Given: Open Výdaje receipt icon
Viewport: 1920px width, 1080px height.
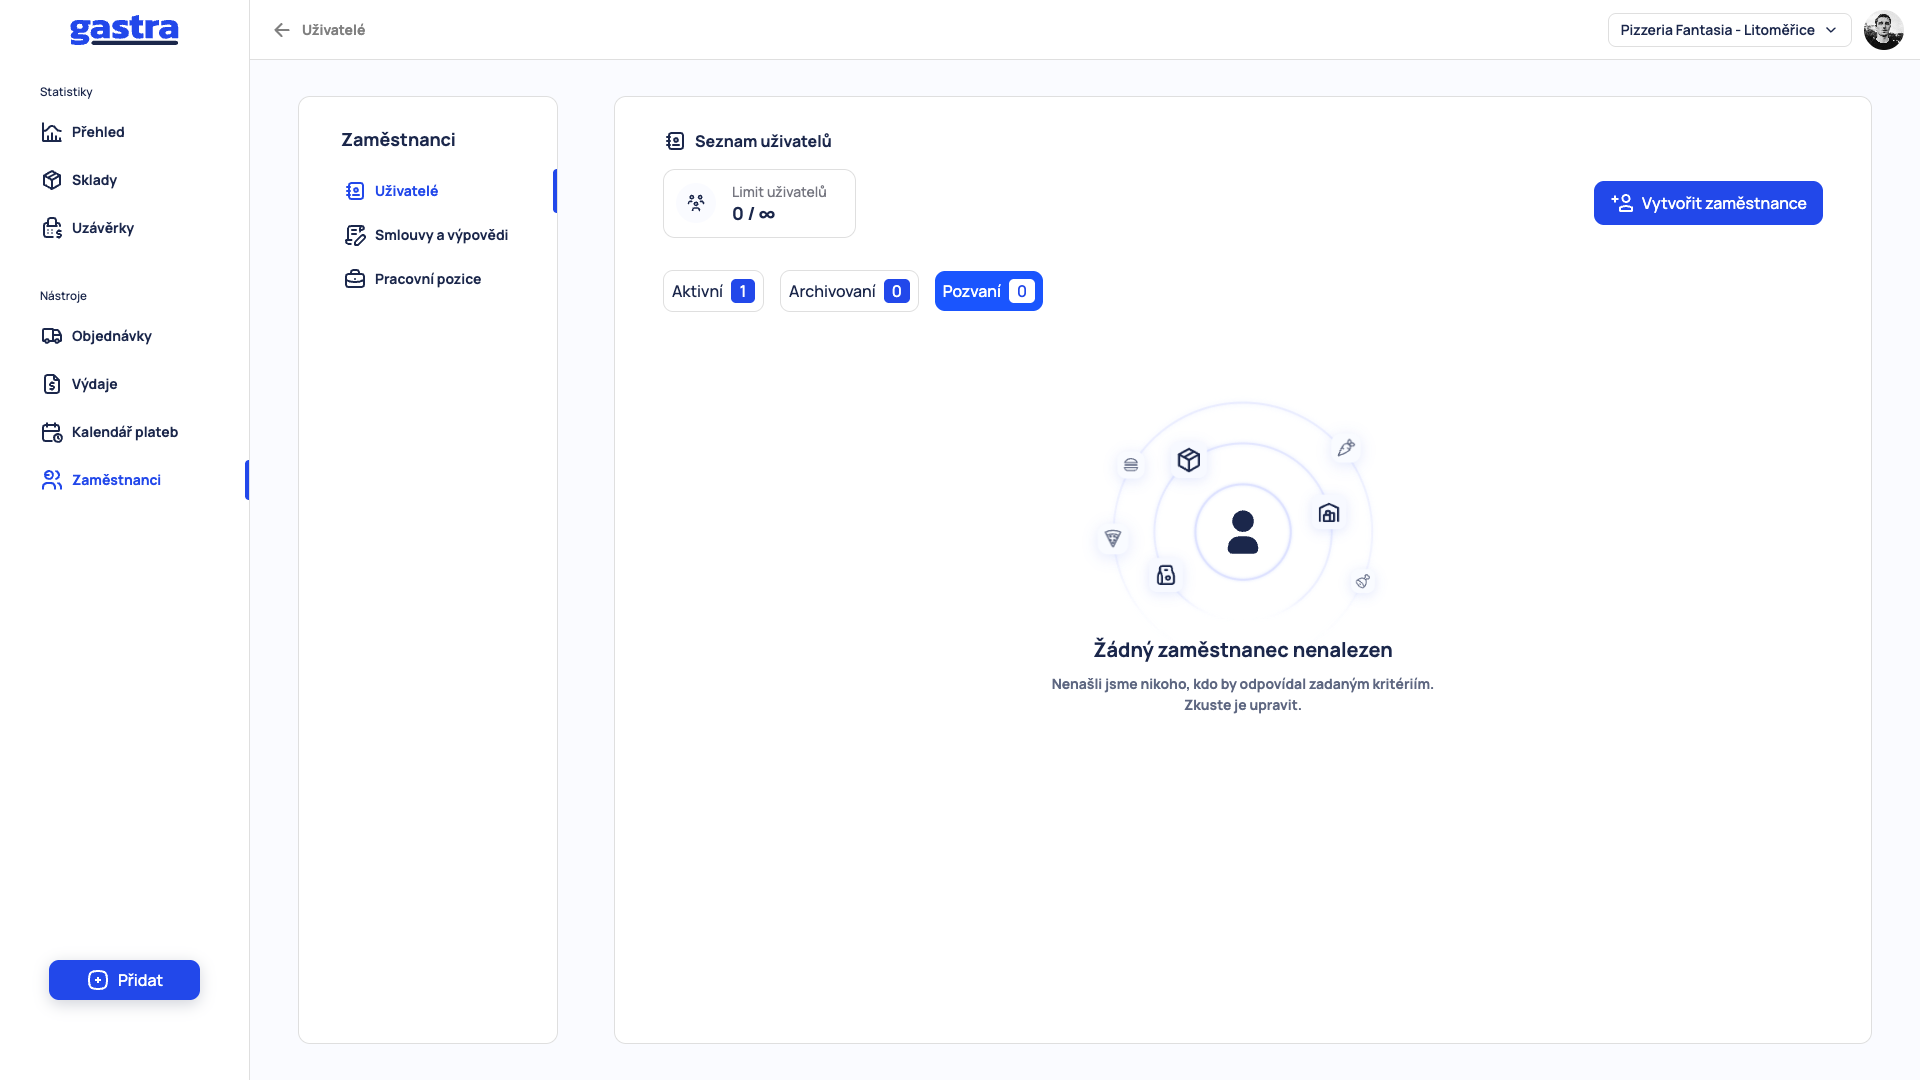Looking at the screenshot, I should (x=52, y=384).
